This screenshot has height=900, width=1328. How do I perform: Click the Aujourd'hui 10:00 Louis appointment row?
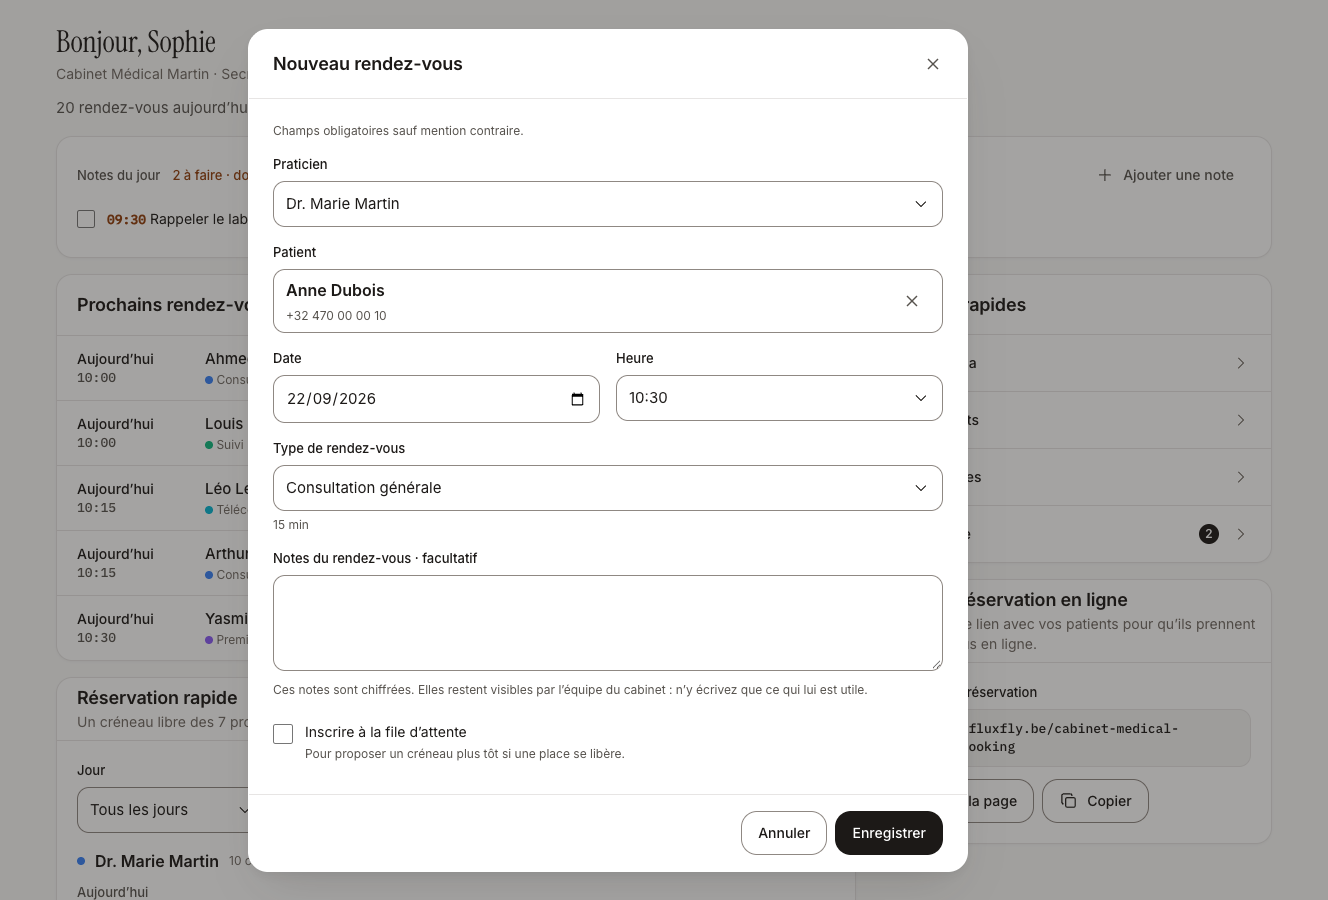coord(153,433)
